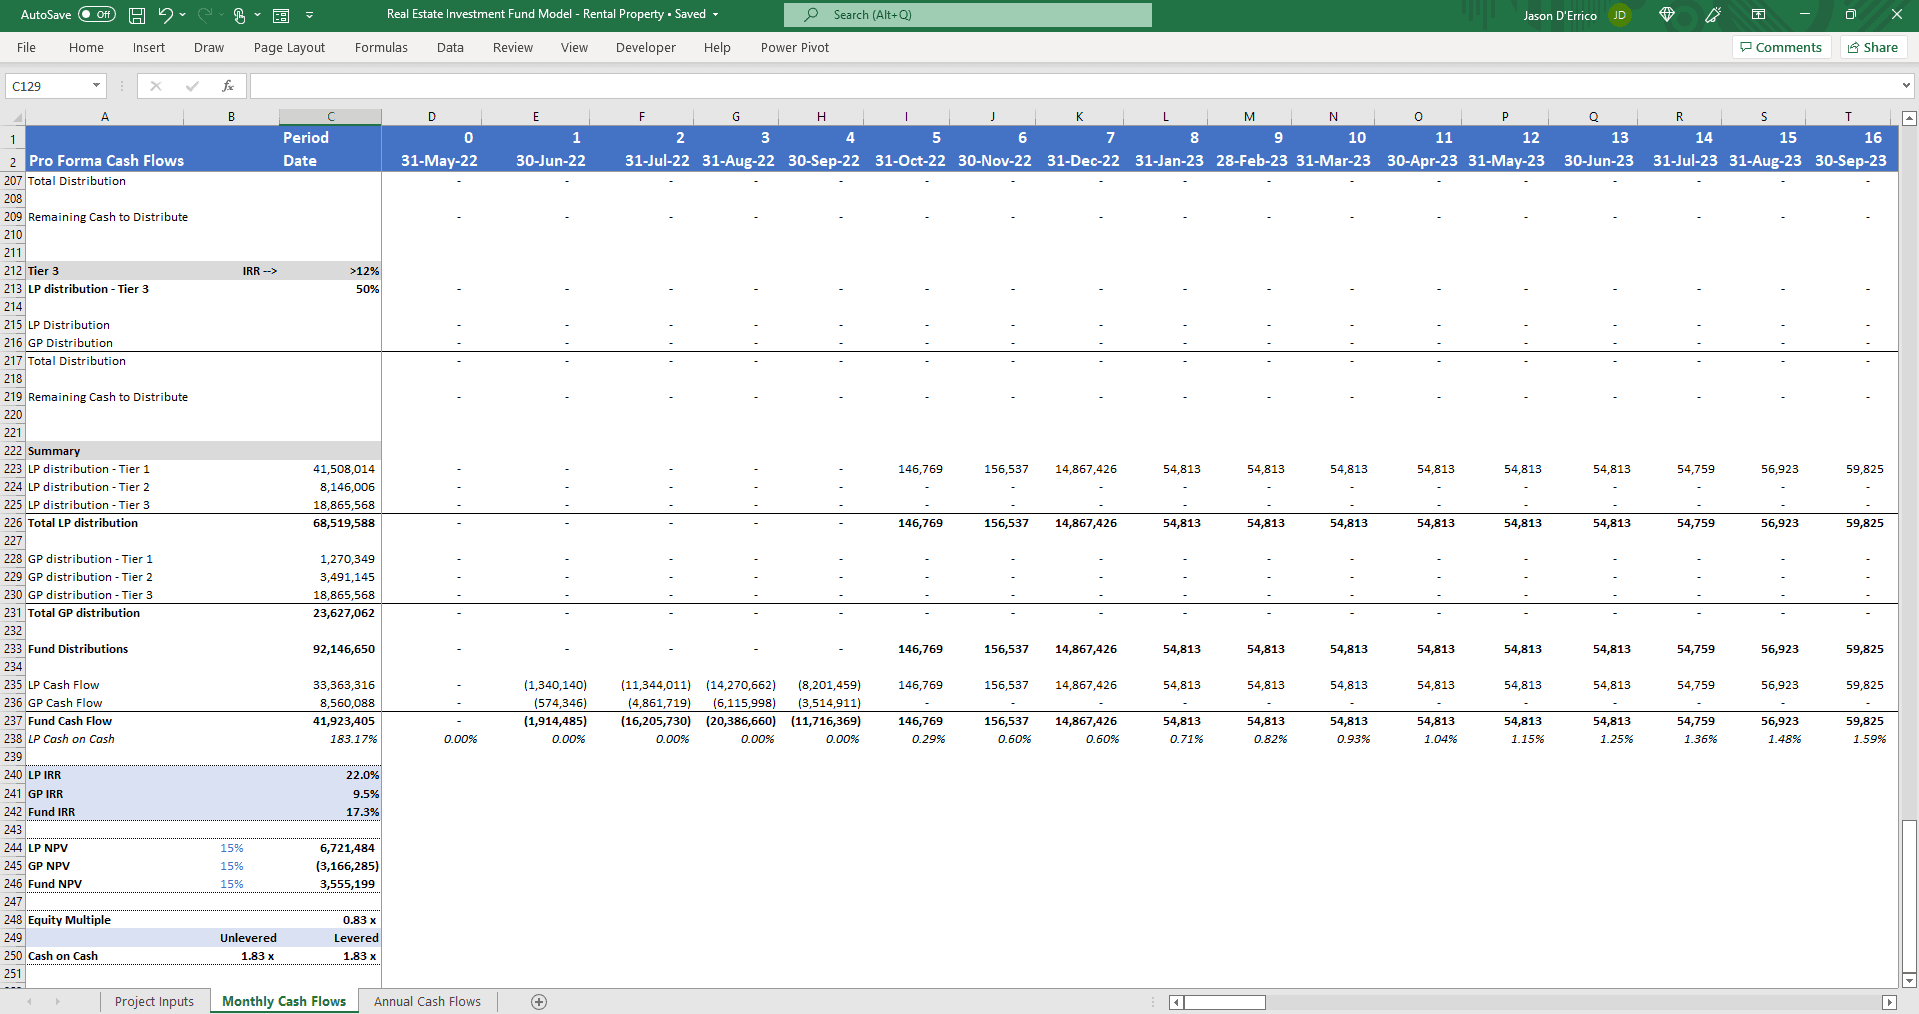The width and height of the screenshot is (1919, 1014).
Task: Expand the formula bar chevron
Action: coord(1906,86)
